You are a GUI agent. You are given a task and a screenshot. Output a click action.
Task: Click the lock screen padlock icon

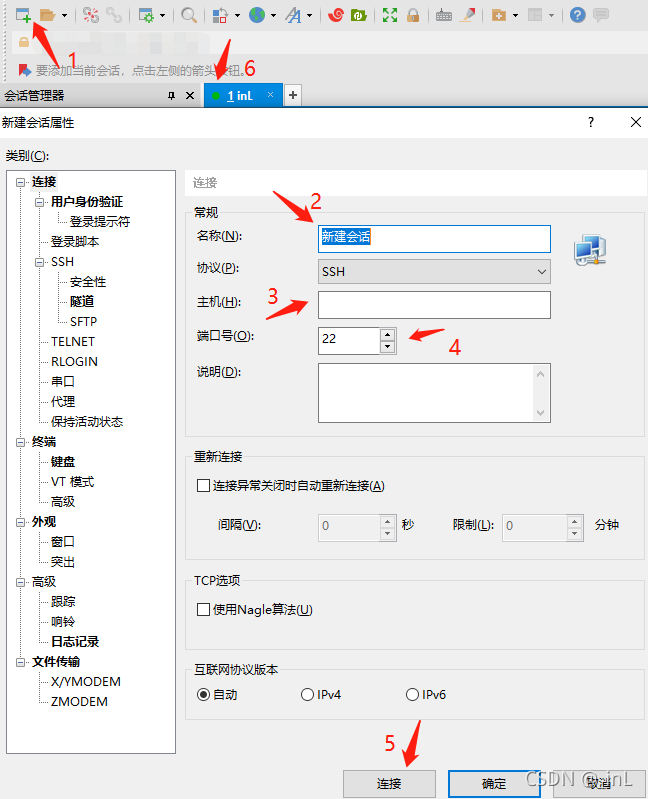pos(413,15)
